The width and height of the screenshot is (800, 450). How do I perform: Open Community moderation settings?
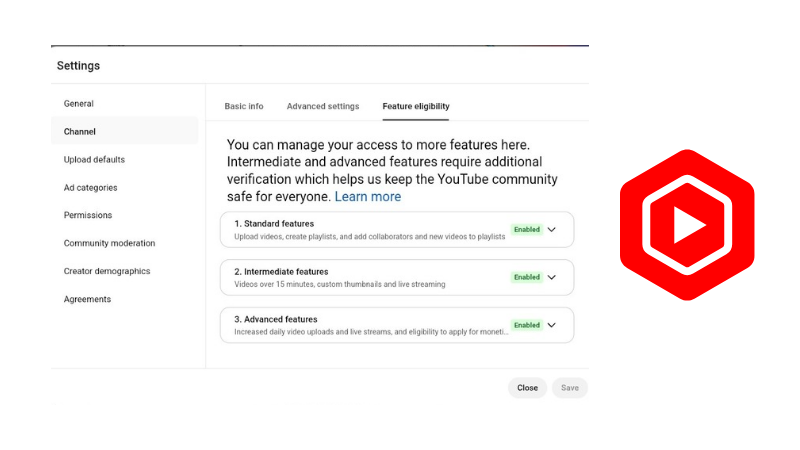109,243
